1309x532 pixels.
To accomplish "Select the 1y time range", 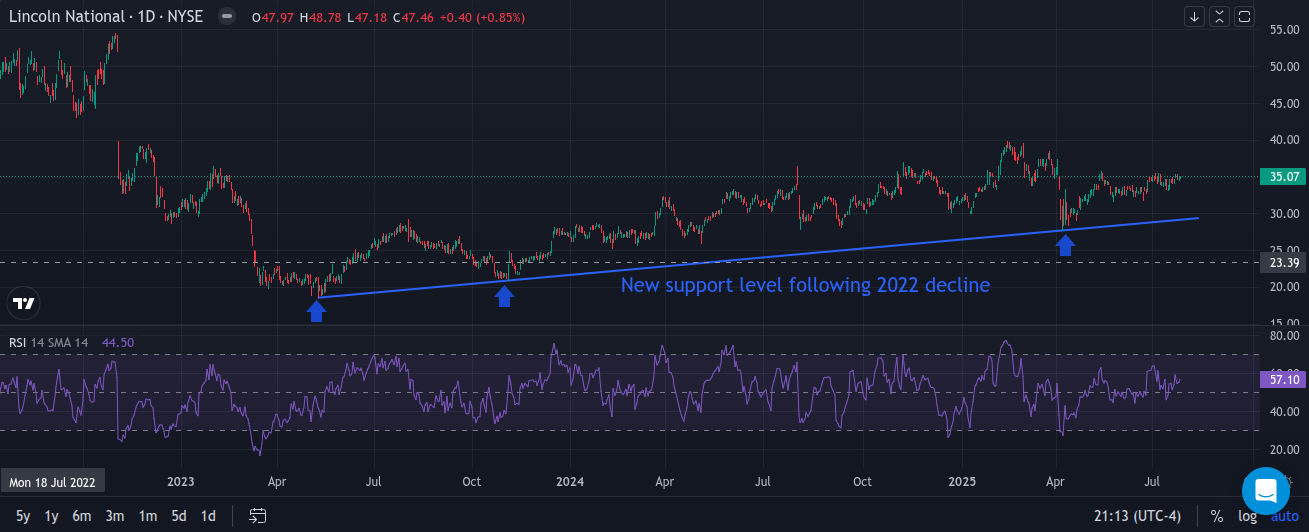I will [x=52, y=516].
